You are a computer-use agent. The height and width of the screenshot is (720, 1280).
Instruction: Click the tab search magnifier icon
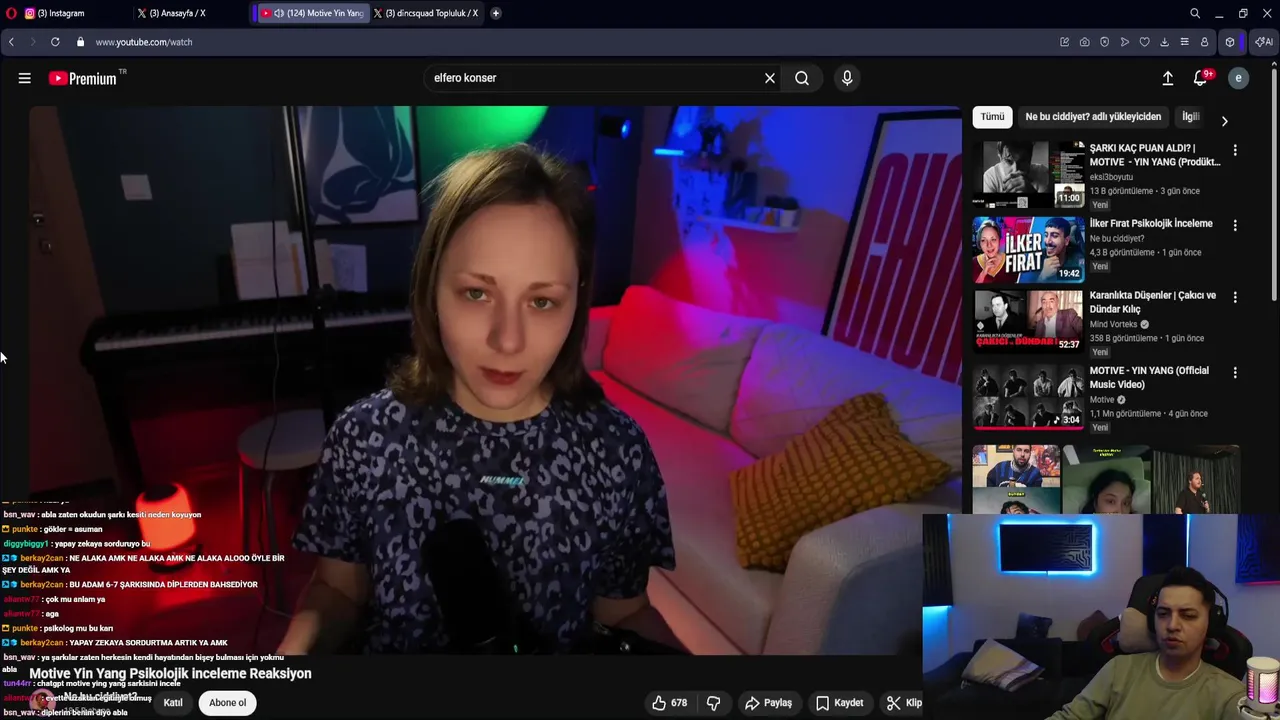(1195, 13)
